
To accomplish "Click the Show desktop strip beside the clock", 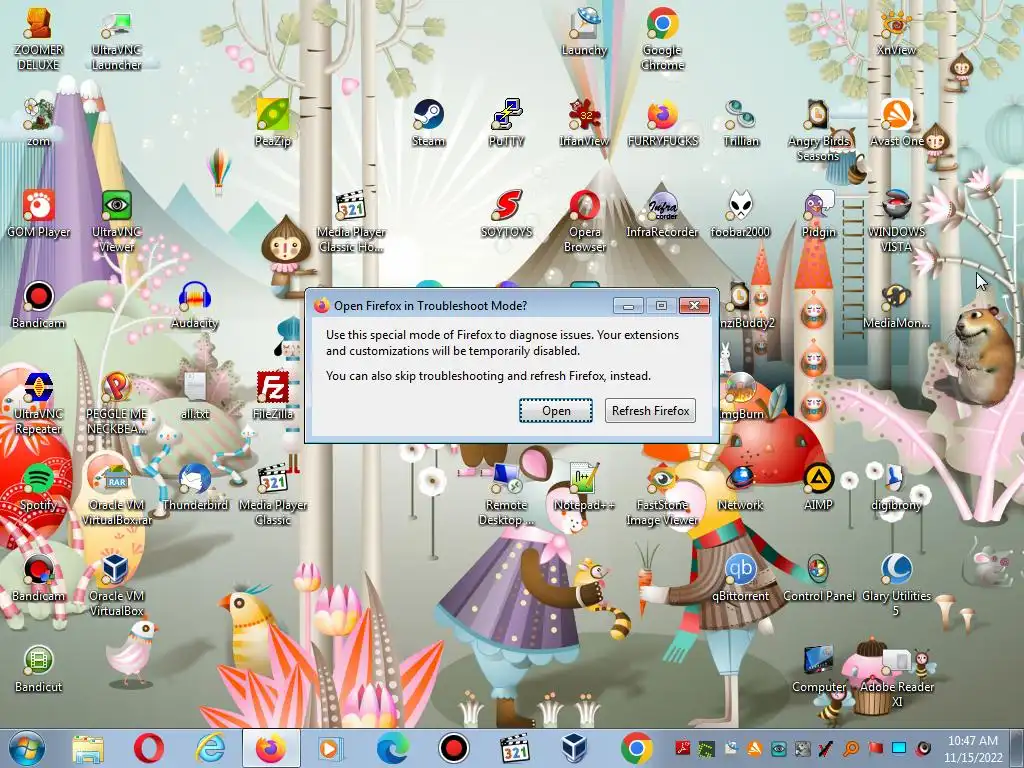I will [1017, 748].
